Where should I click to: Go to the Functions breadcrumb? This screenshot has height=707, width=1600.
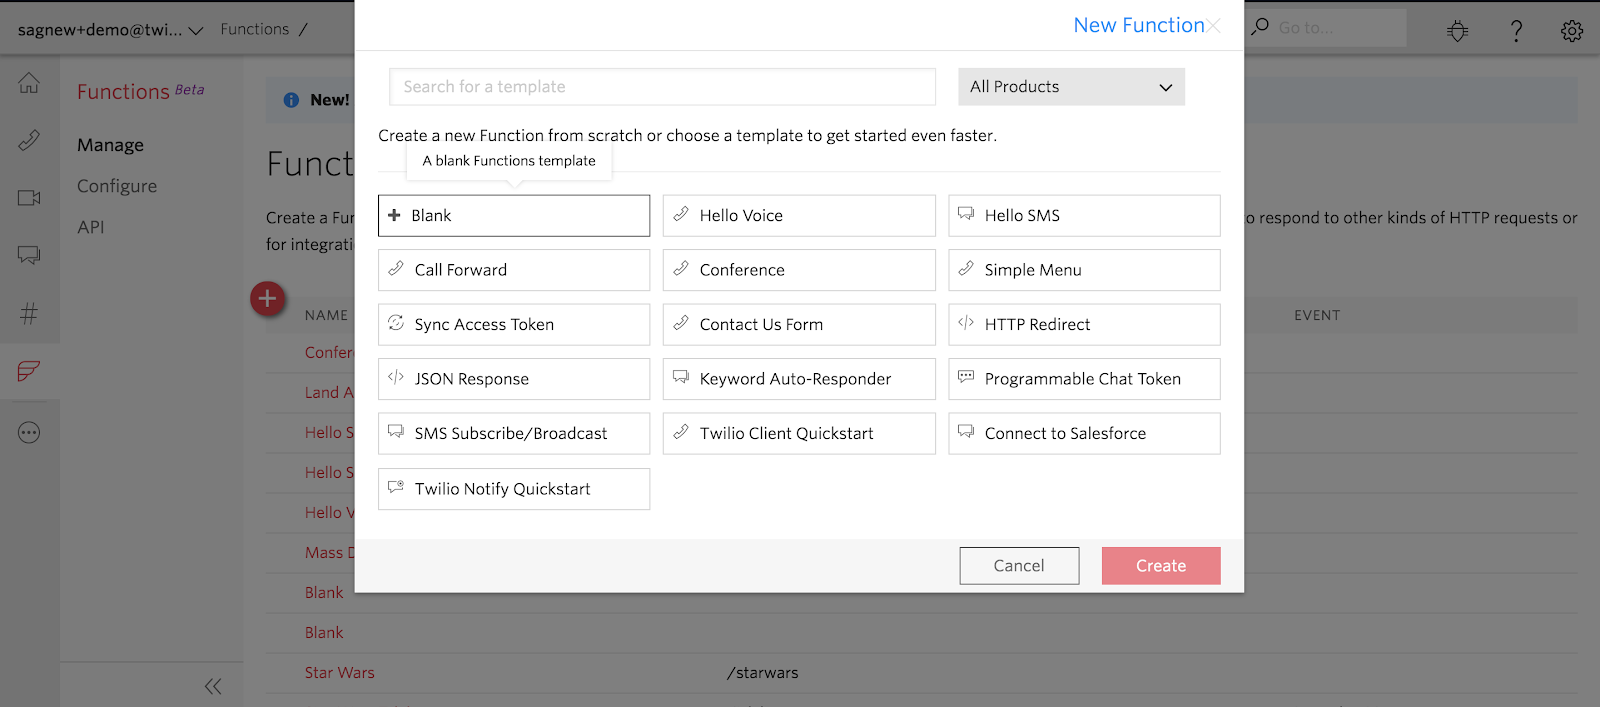click(254, 29)
